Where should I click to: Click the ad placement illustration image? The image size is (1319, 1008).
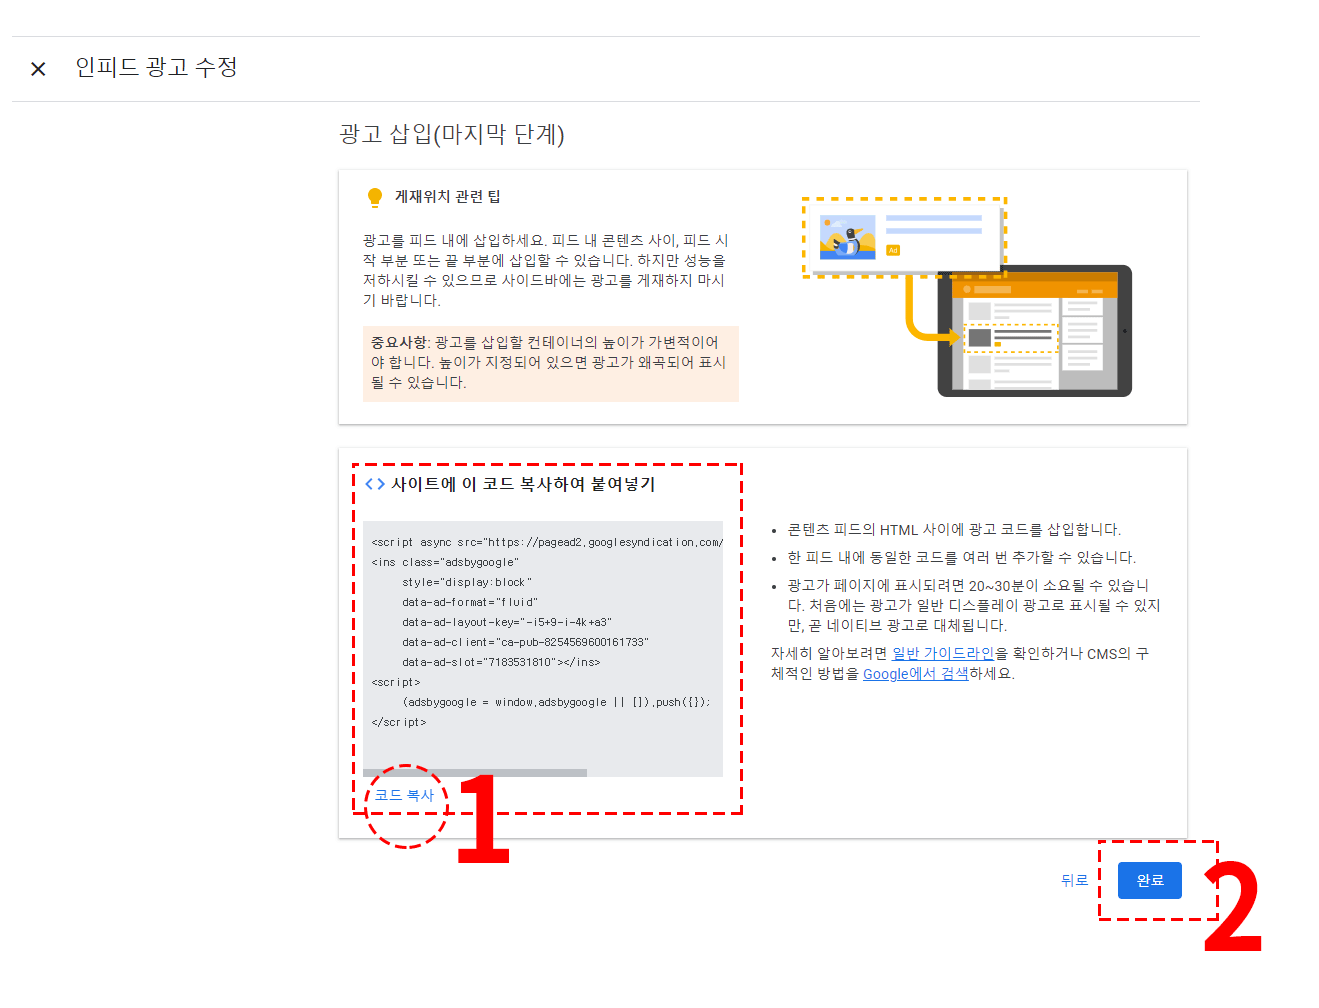coord(967,297)
